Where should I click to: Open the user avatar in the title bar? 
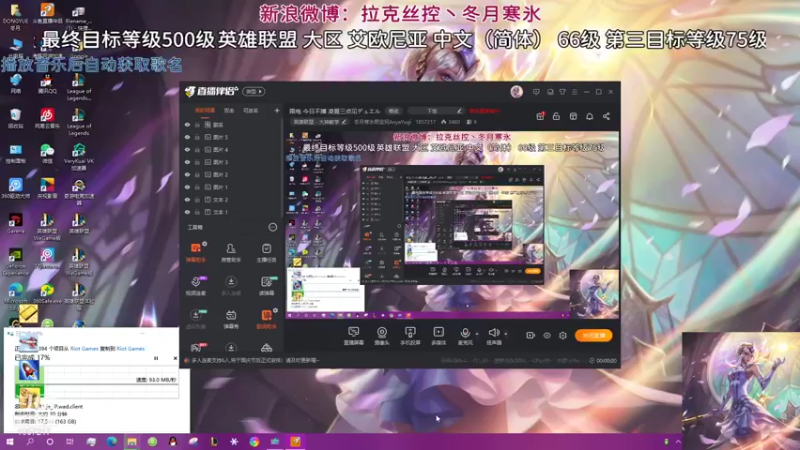pos(516,92)
